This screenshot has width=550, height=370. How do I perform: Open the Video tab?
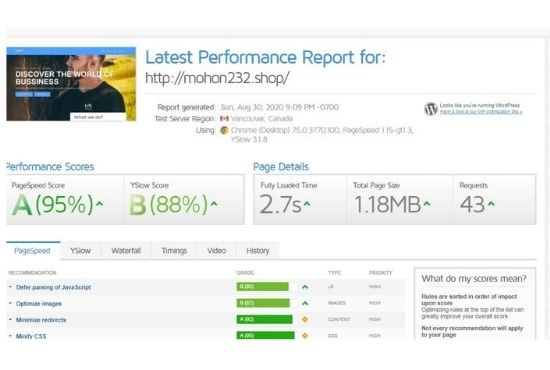(x=216, y=251)
